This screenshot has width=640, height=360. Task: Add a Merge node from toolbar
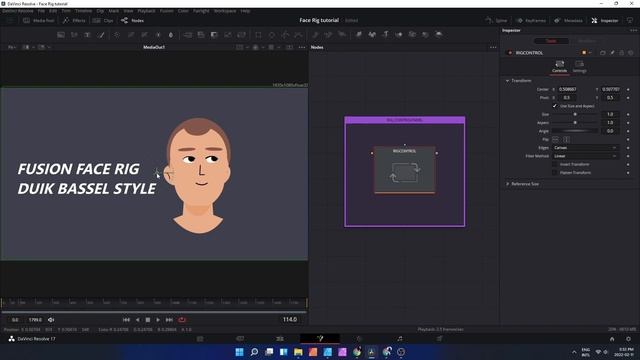click(x=188, y=35)
